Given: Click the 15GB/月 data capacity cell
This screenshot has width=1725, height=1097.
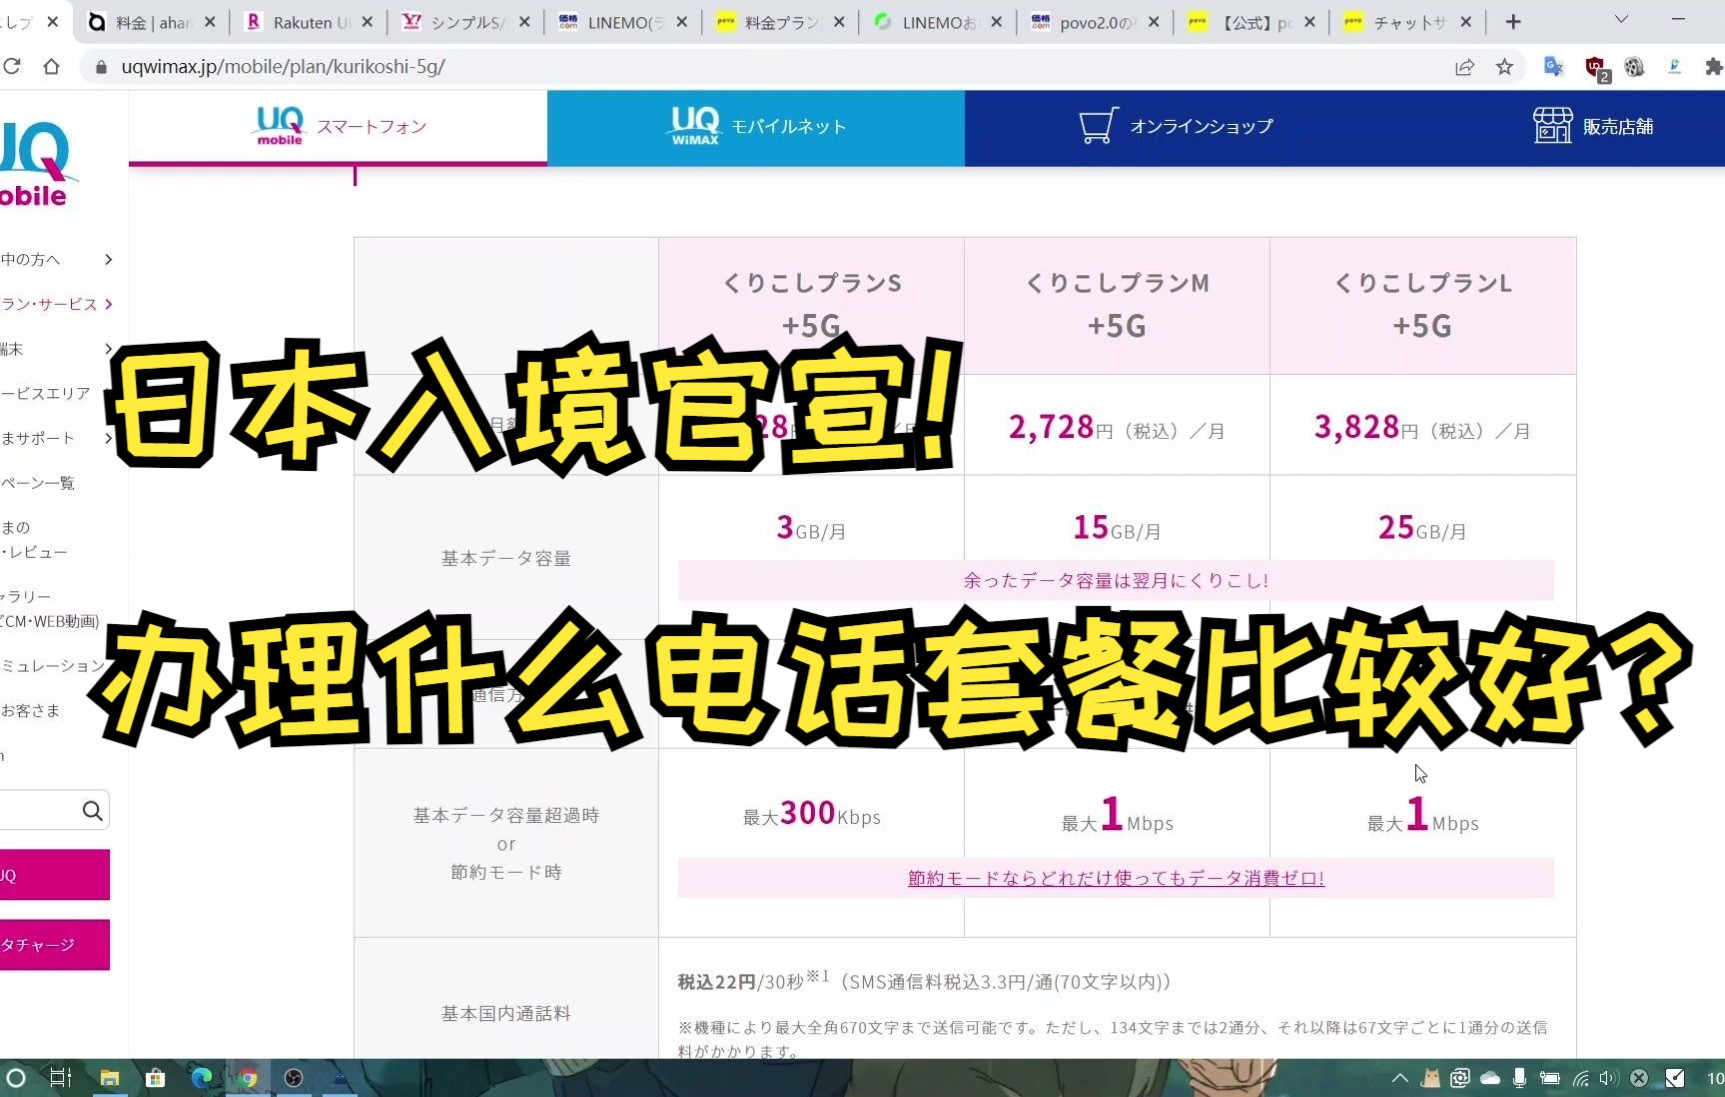Looking at the screenshot, I should pyautogui.click(x=1117, y=528).
